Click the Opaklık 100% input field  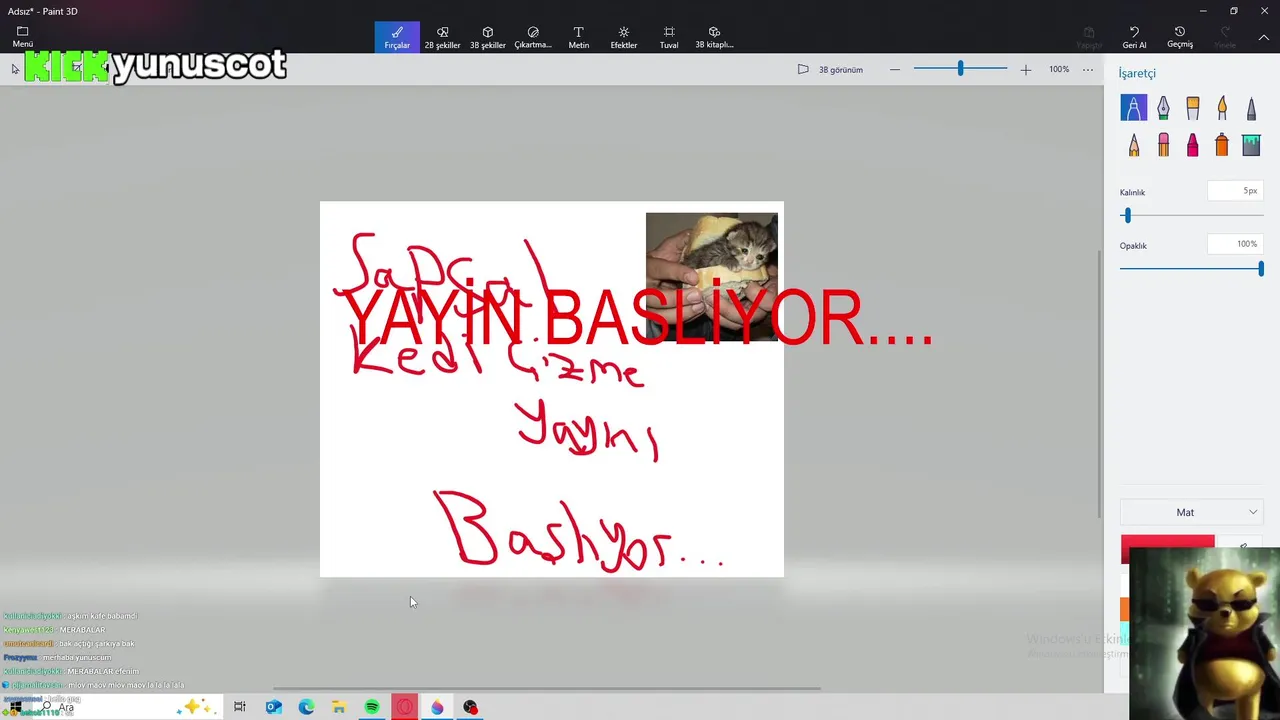(x=1235, y=244)
